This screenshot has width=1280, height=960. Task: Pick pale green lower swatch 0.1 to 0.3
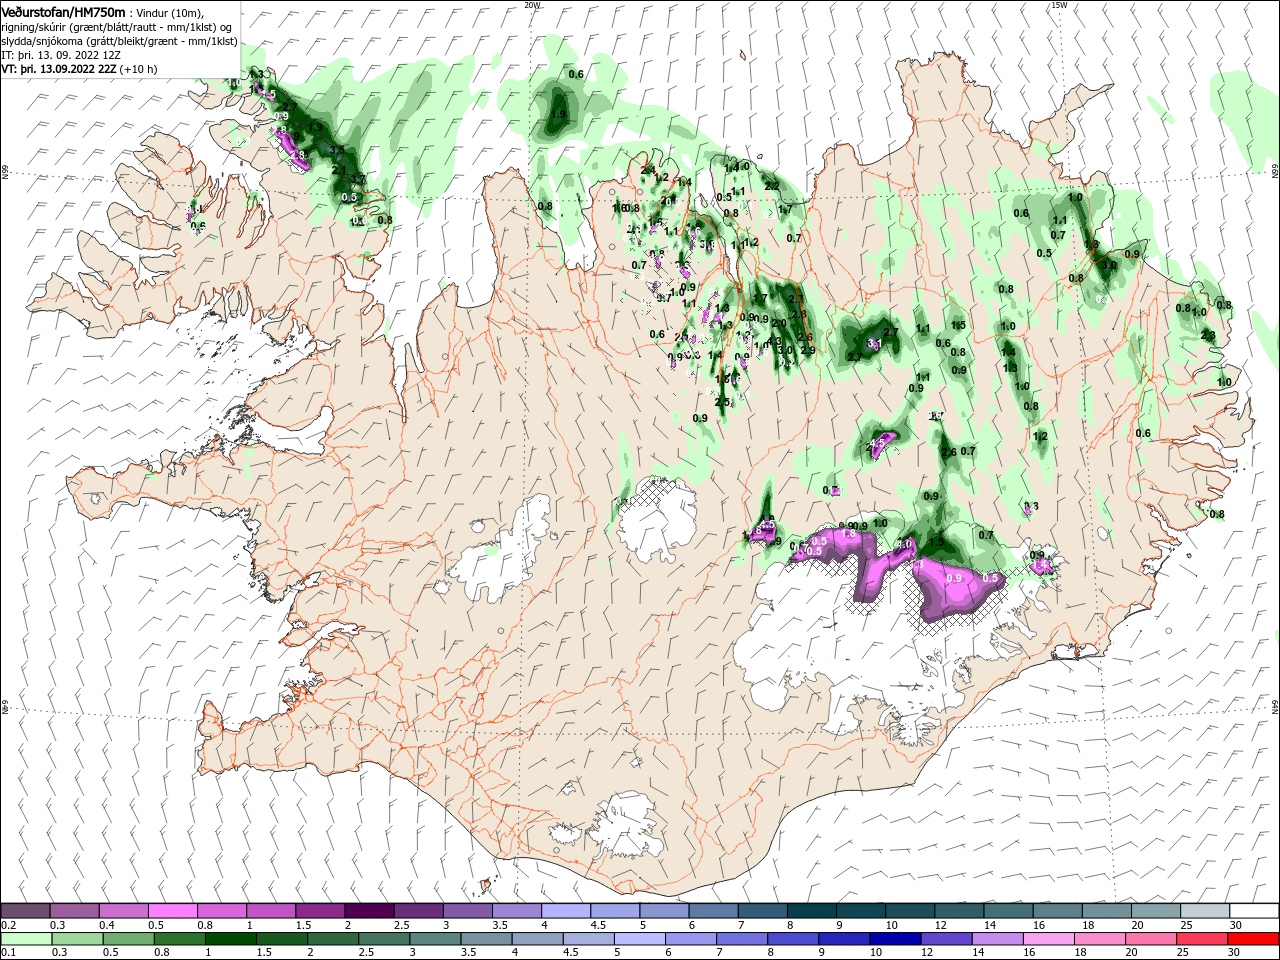pos(25,939)
